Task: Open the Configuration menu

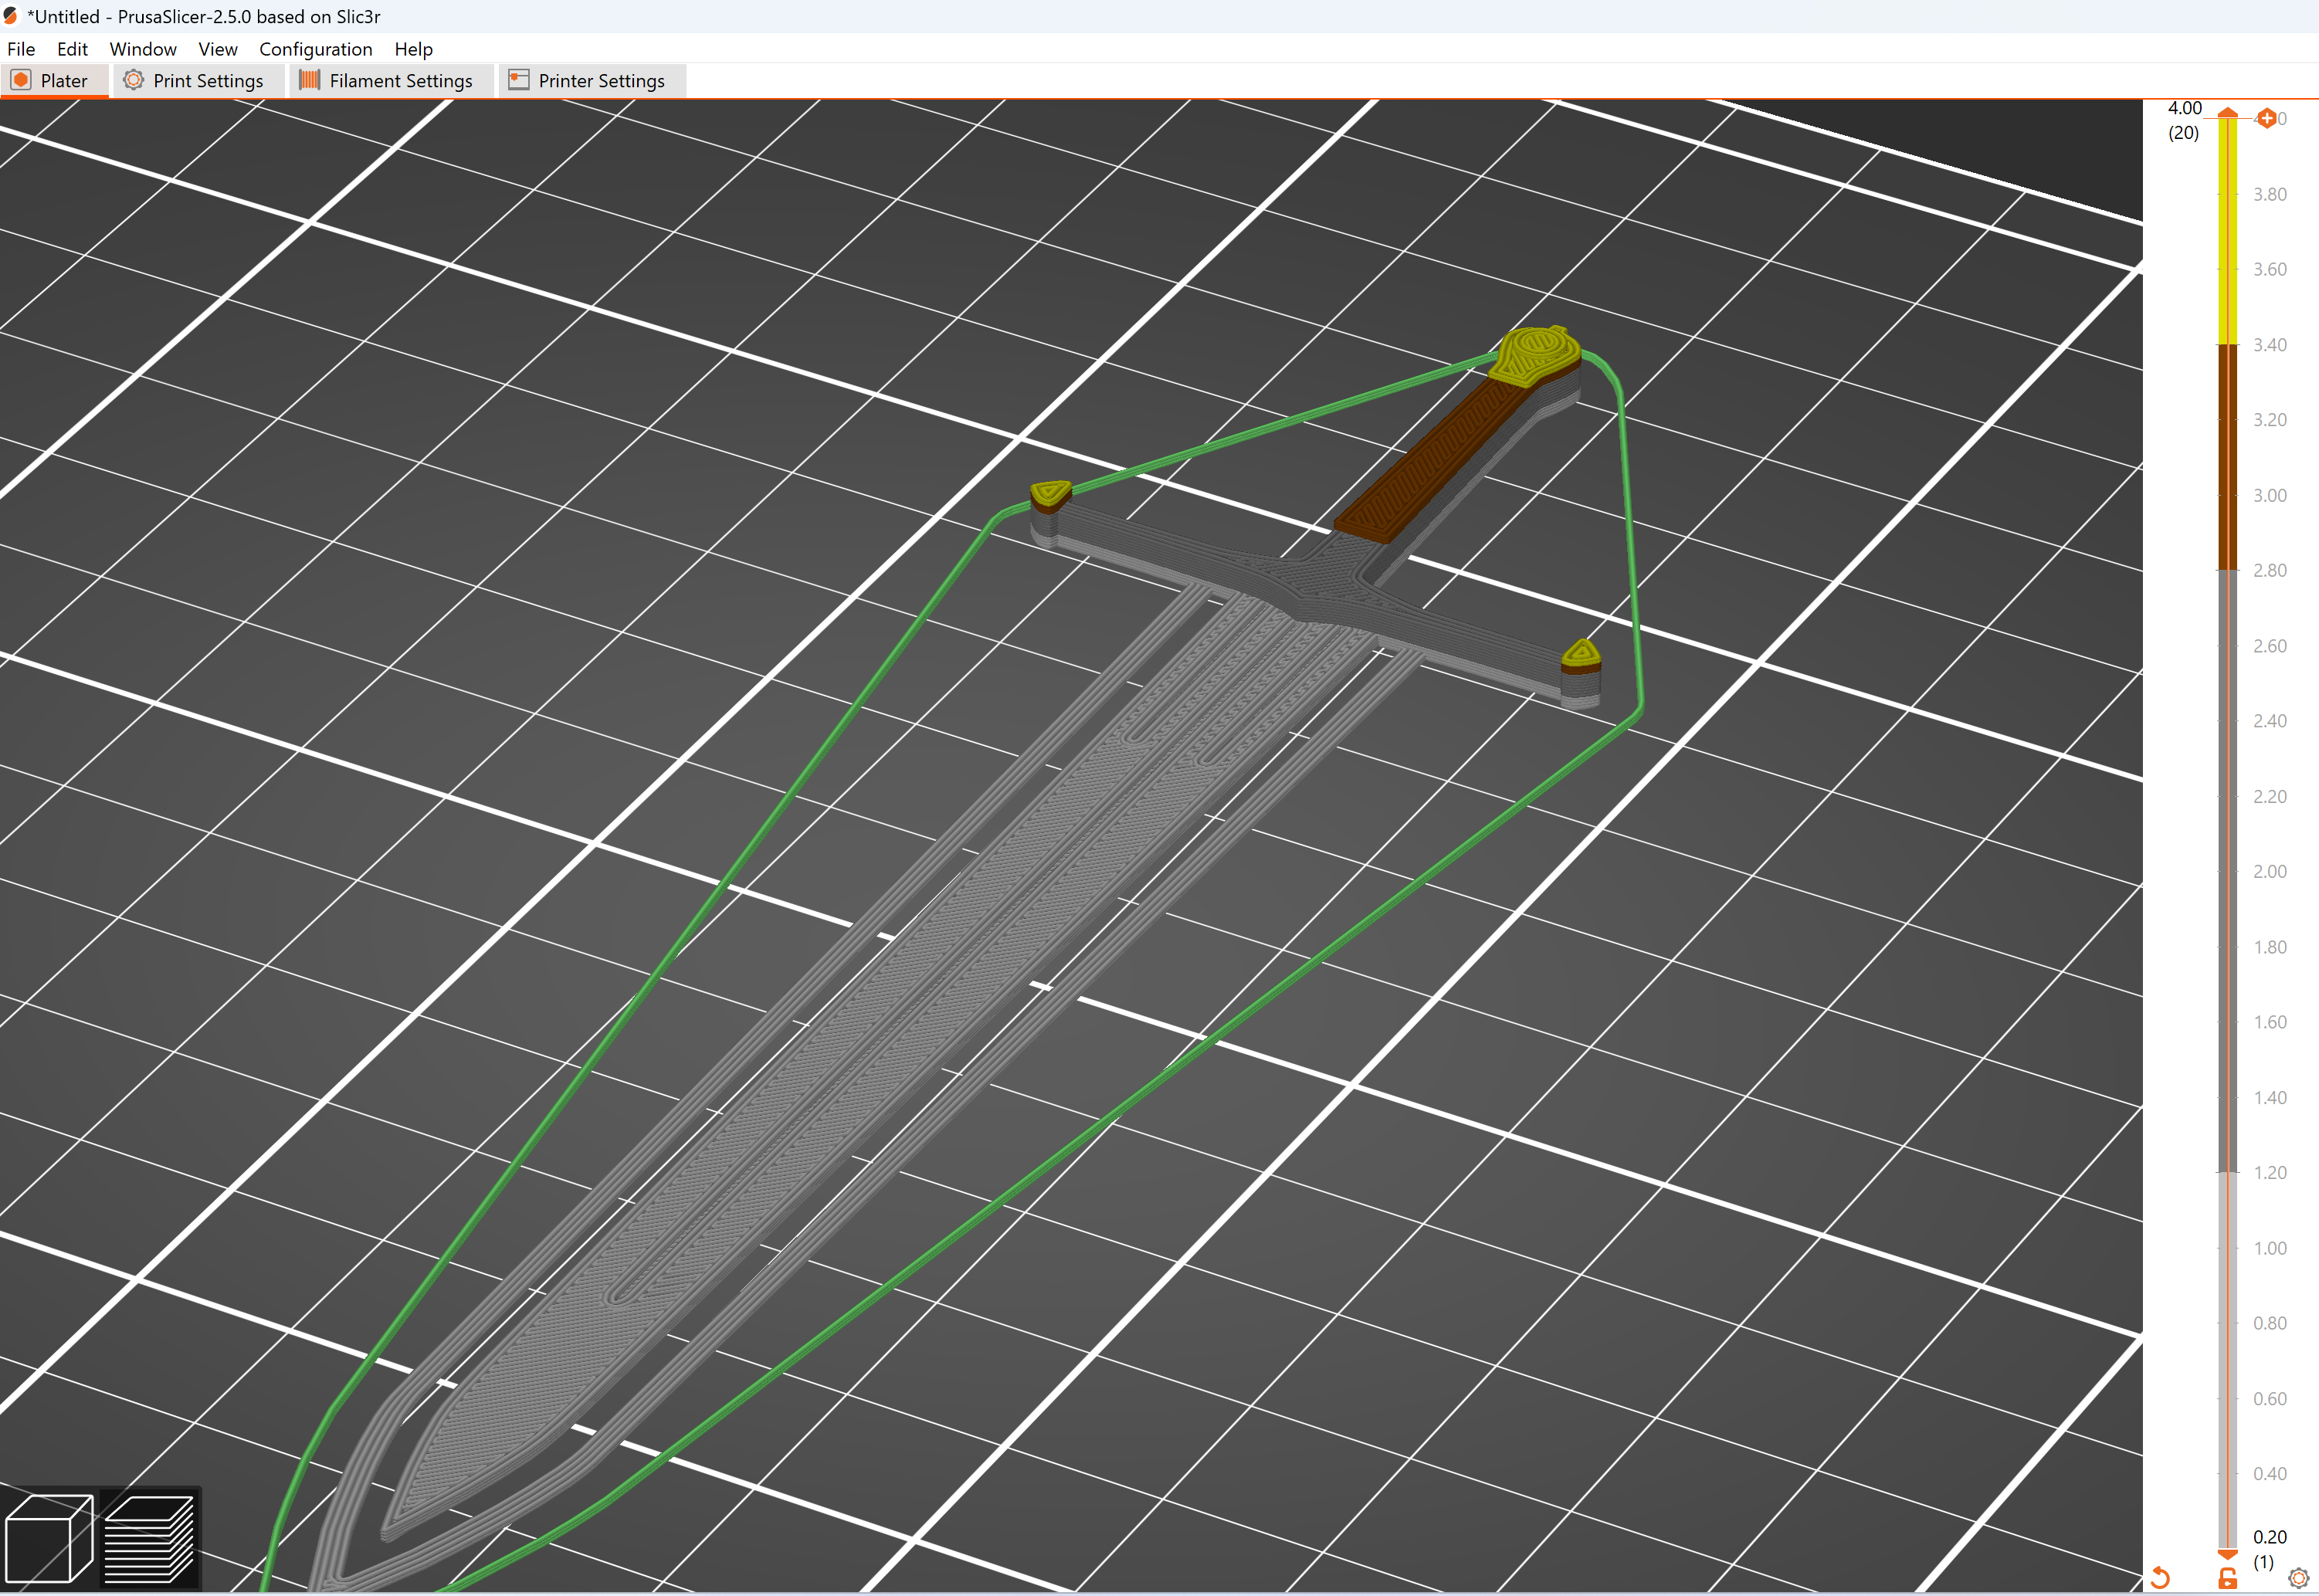Action: [315, 49]
